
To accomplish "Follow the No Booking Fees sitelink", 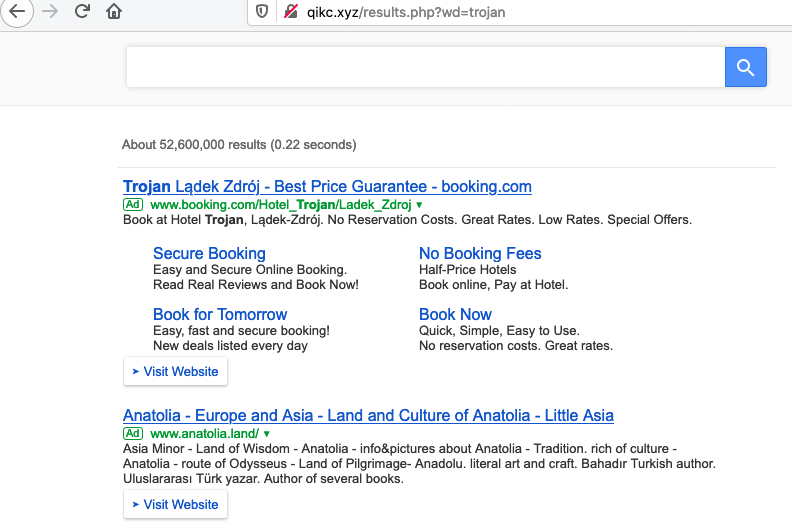I will [480, 253].
